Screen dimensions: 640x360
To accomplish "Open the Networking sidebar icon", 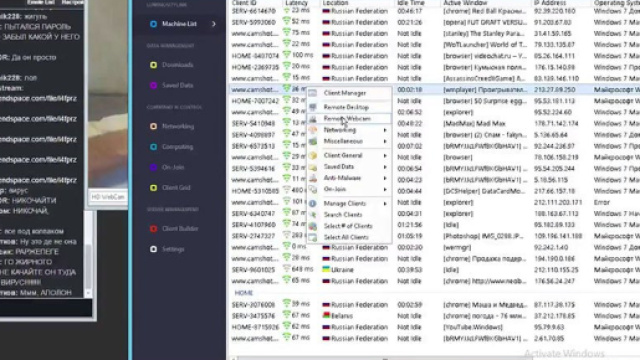I will [153, 126].
